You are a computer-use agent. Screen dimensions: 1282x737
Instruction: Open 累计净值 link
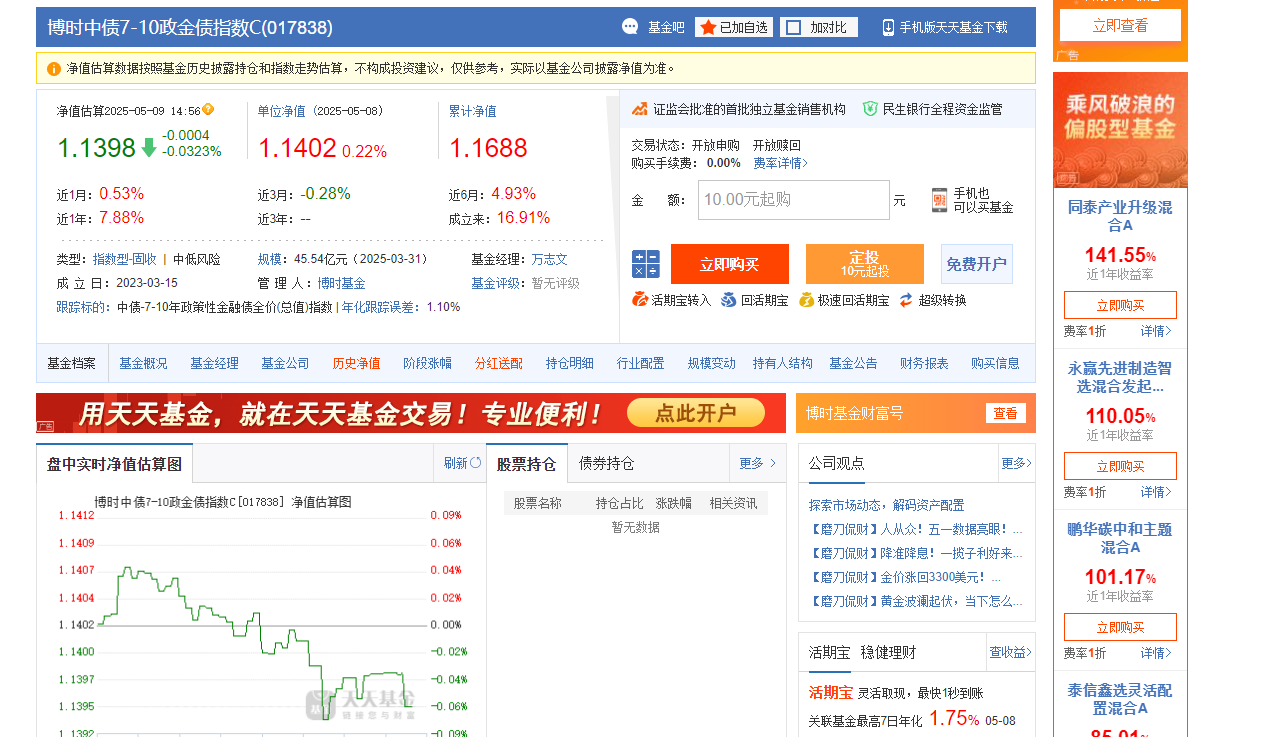pyautogui.click(x=473, y=111)
